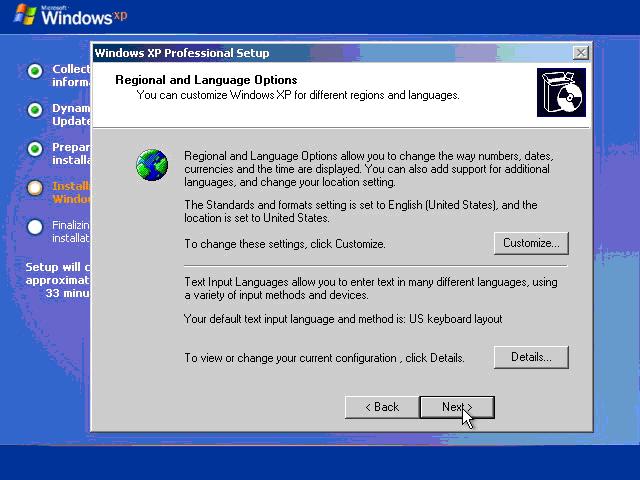Close the Windows XP Professional Setup dialog
Screen dimensions: 640x480
tap(580, 53)
